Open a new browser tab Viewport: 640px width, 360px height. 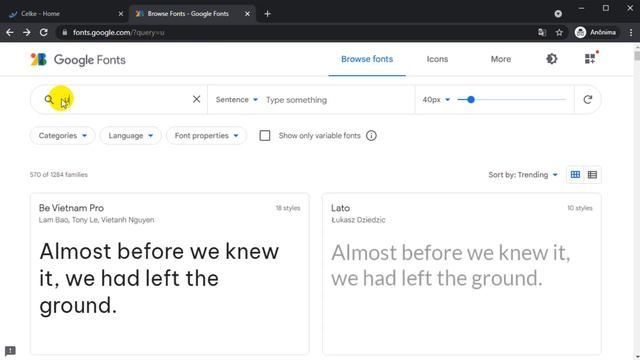click(x=267, y=14)
